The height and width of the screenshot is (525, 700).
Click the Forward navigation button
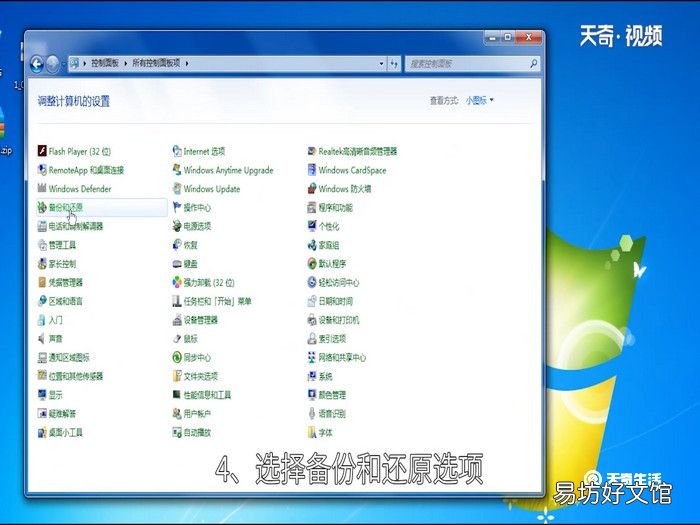point(53,64)
